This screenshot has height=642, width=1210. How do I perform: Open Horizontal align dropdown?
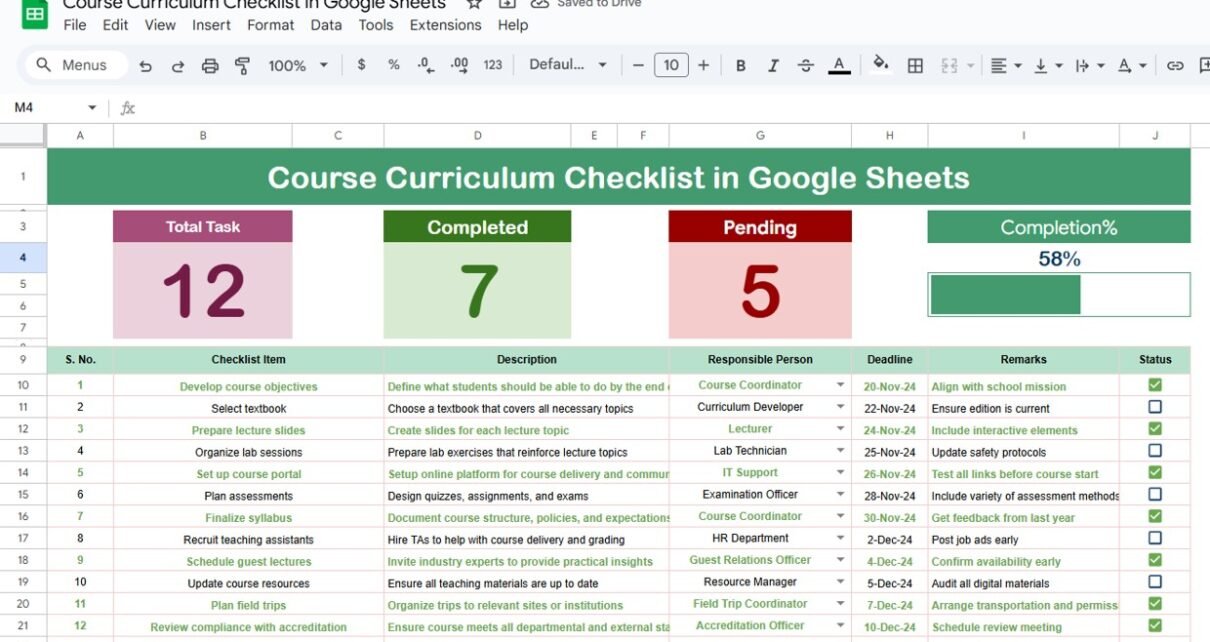1005,66
